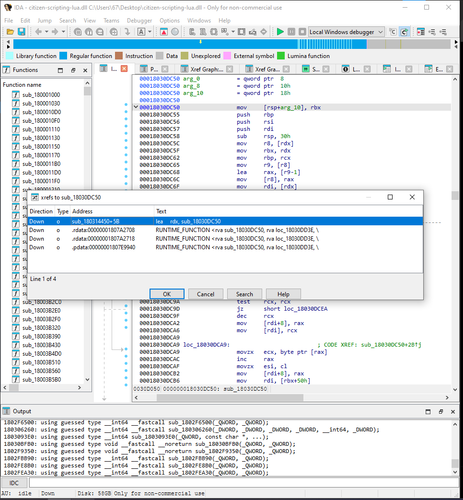Jump back using the left arrow icon
463x500 pixels.
pyautogui.click(x=38, y=32)
